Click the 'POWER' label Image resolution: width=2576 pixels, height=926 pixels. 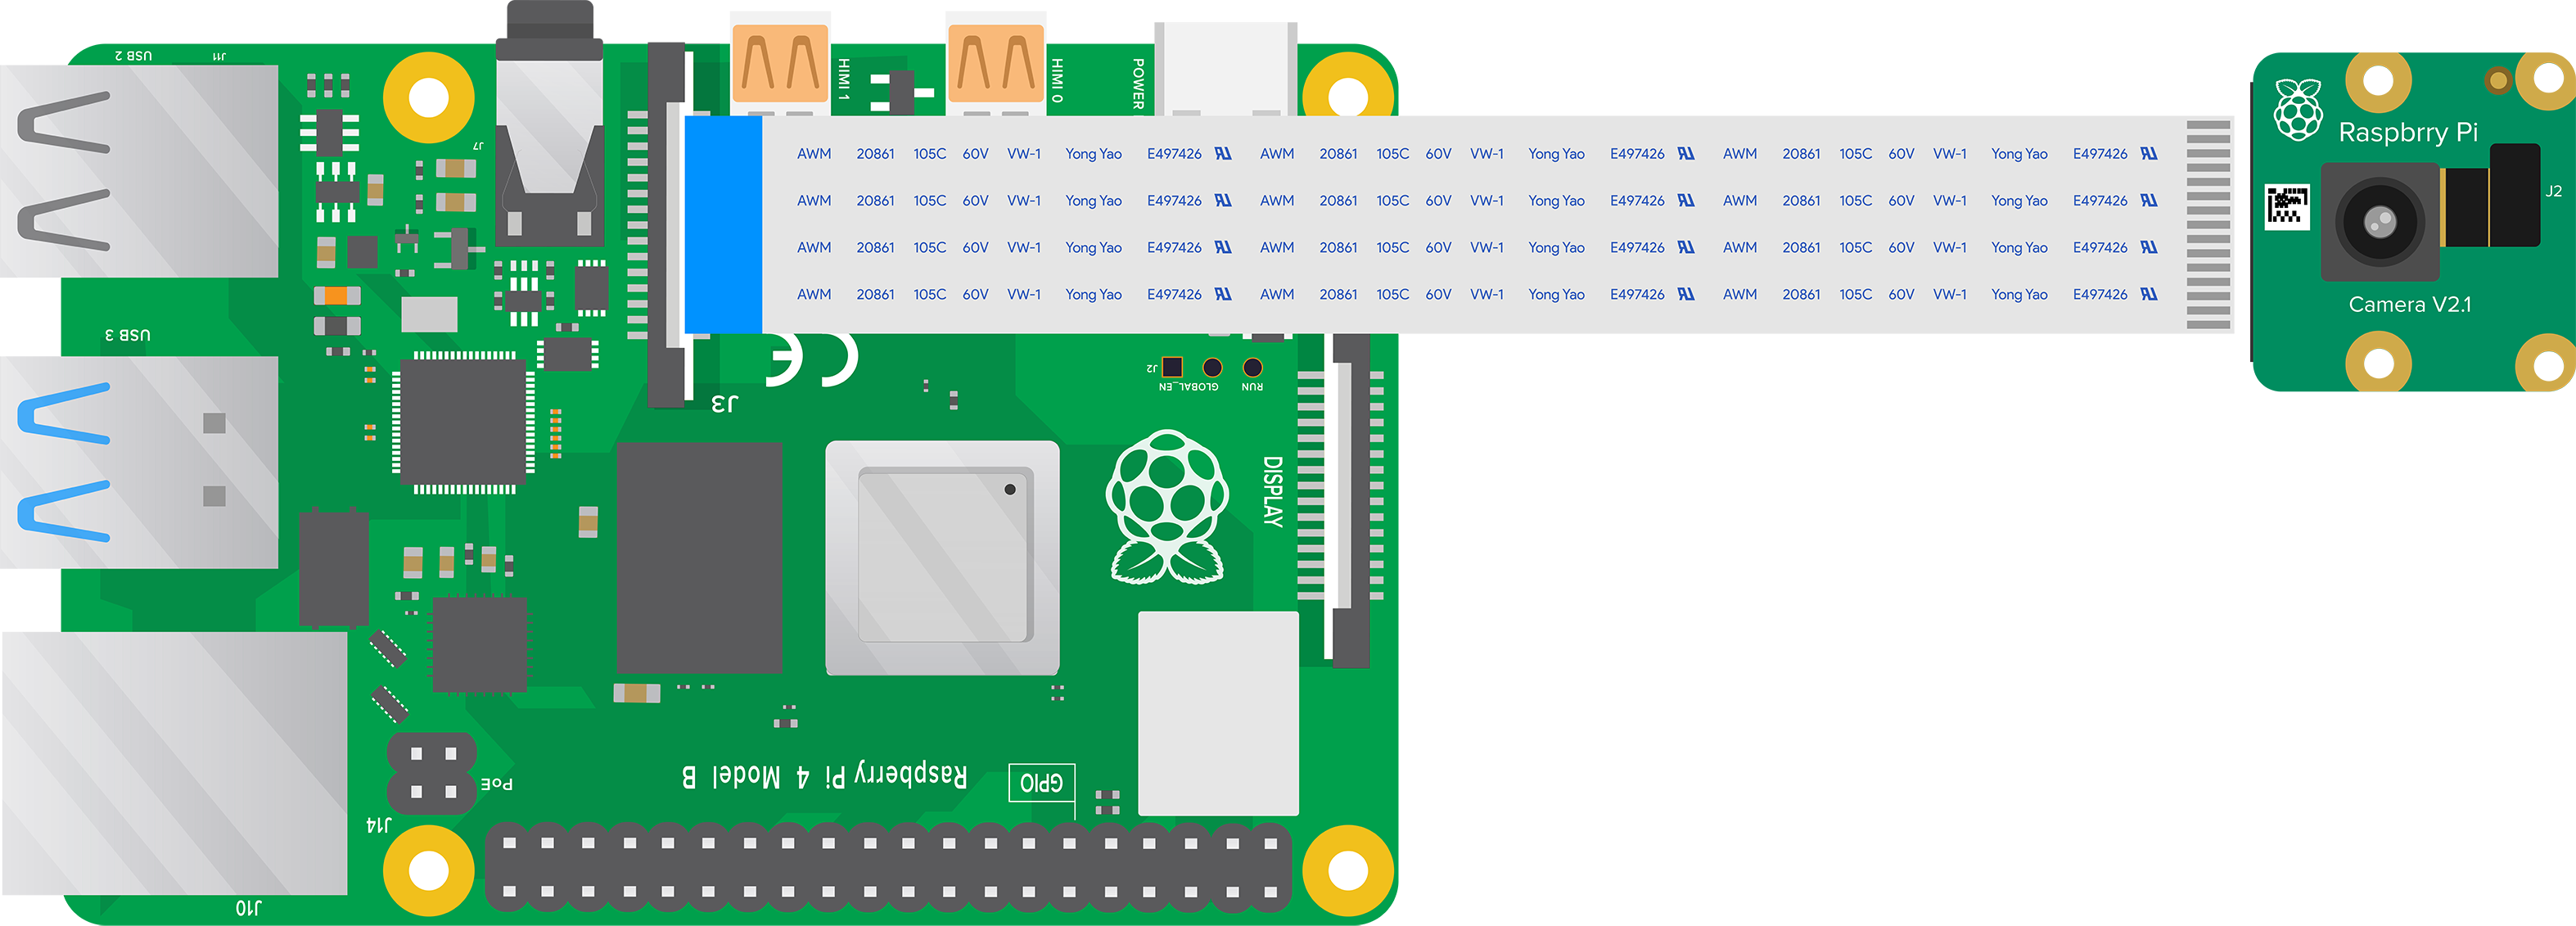pyautogui.click(x=1138, y=83)
